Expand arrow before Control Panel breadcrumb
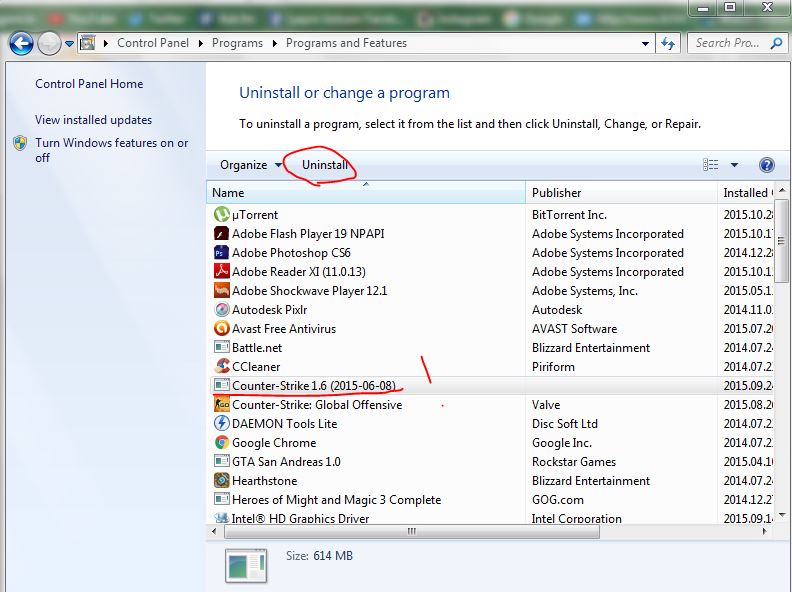 (106, 43)
